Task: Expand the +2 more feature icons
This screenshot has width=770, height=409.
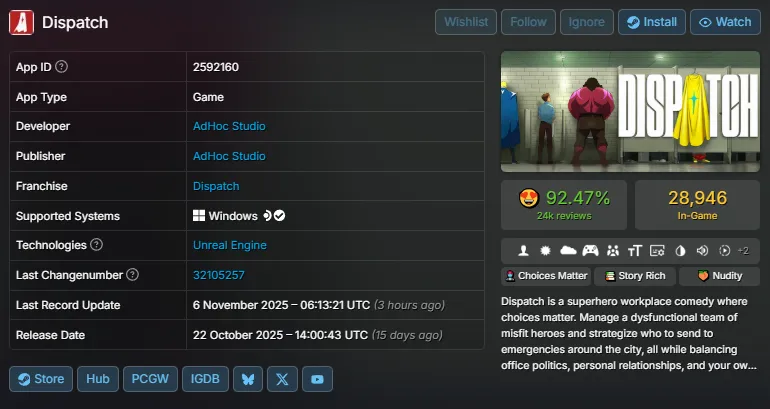Action: pos(743,251)
